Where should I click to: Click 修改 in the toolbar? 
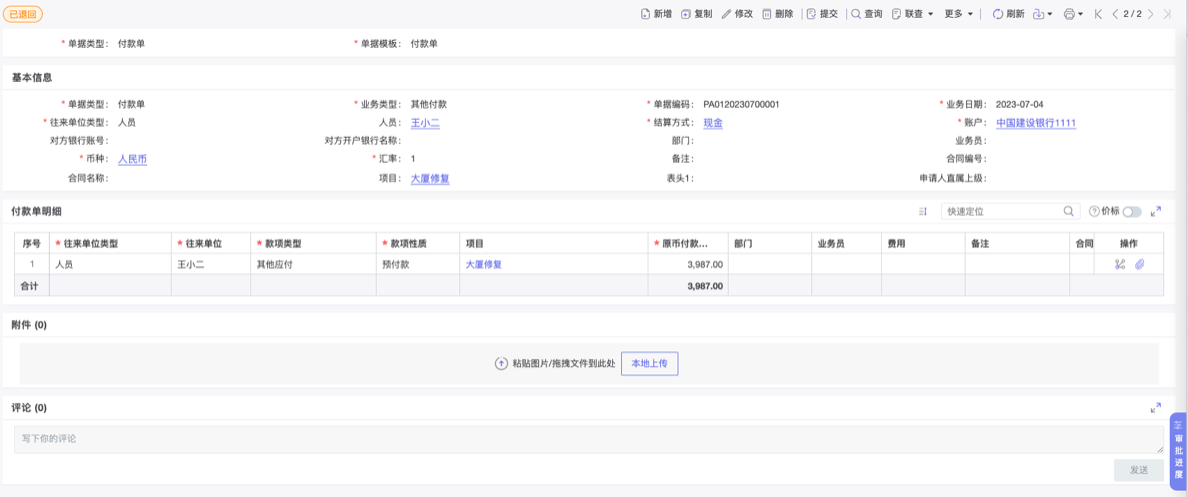tap(737, 14)
